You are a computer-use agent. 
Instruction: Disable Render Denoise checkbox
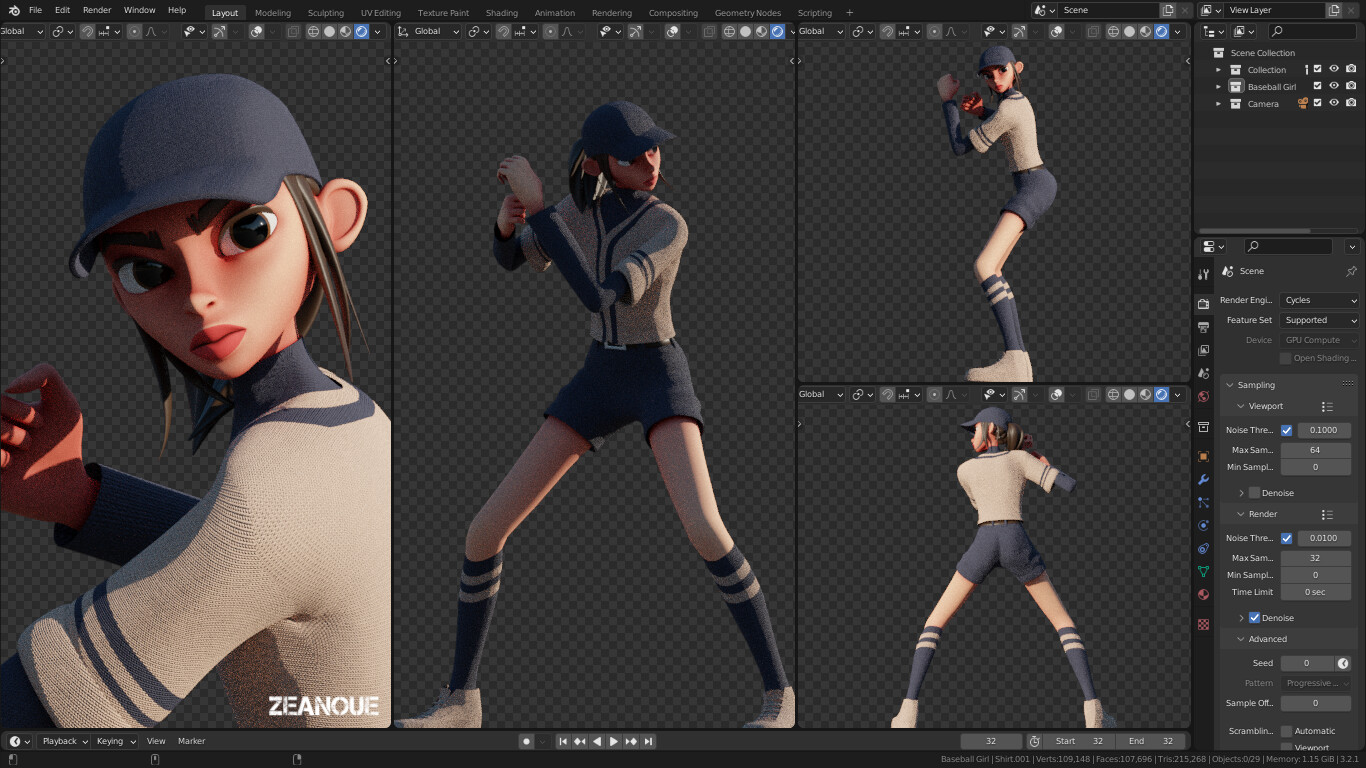[1254, 618]
